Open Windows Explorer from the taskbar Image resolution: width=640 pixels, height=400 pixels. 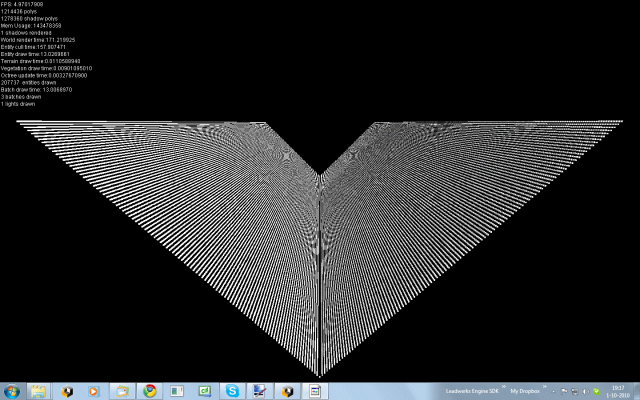(39, 390)
